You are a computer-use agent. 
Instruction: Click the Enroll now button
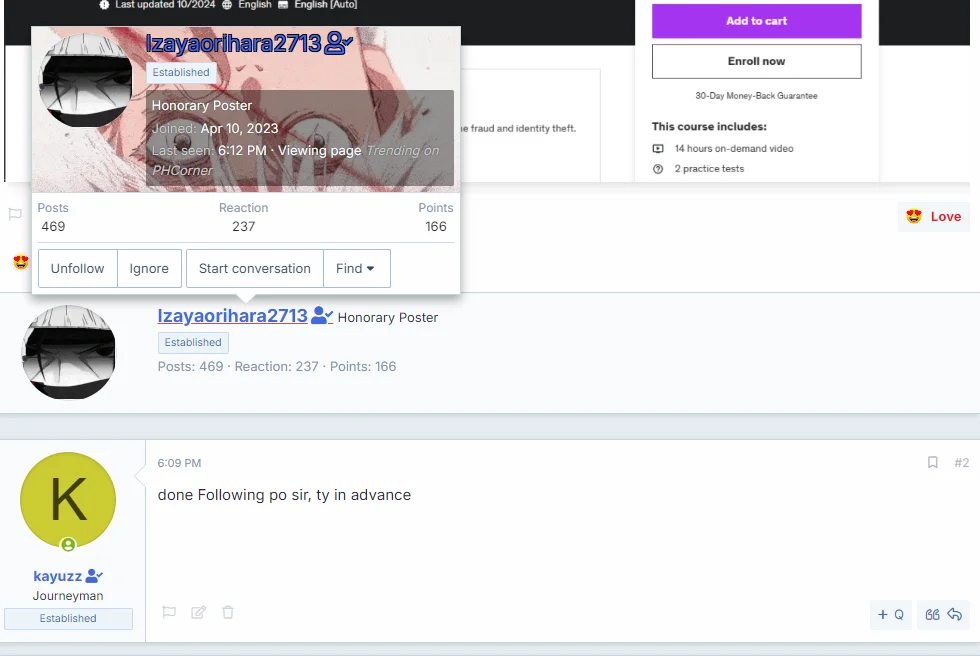pyautogui.click(x=756, y=61)
